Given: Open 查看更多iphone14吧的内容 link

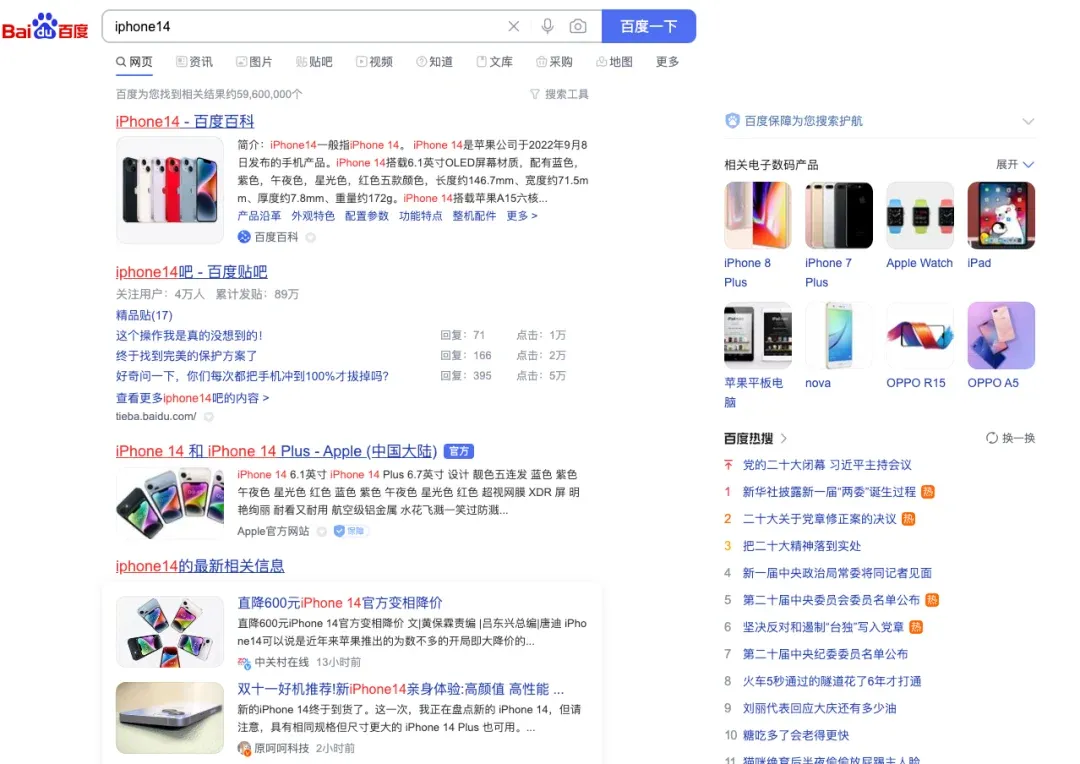Looking at the screenshot, I should (192, 398).
